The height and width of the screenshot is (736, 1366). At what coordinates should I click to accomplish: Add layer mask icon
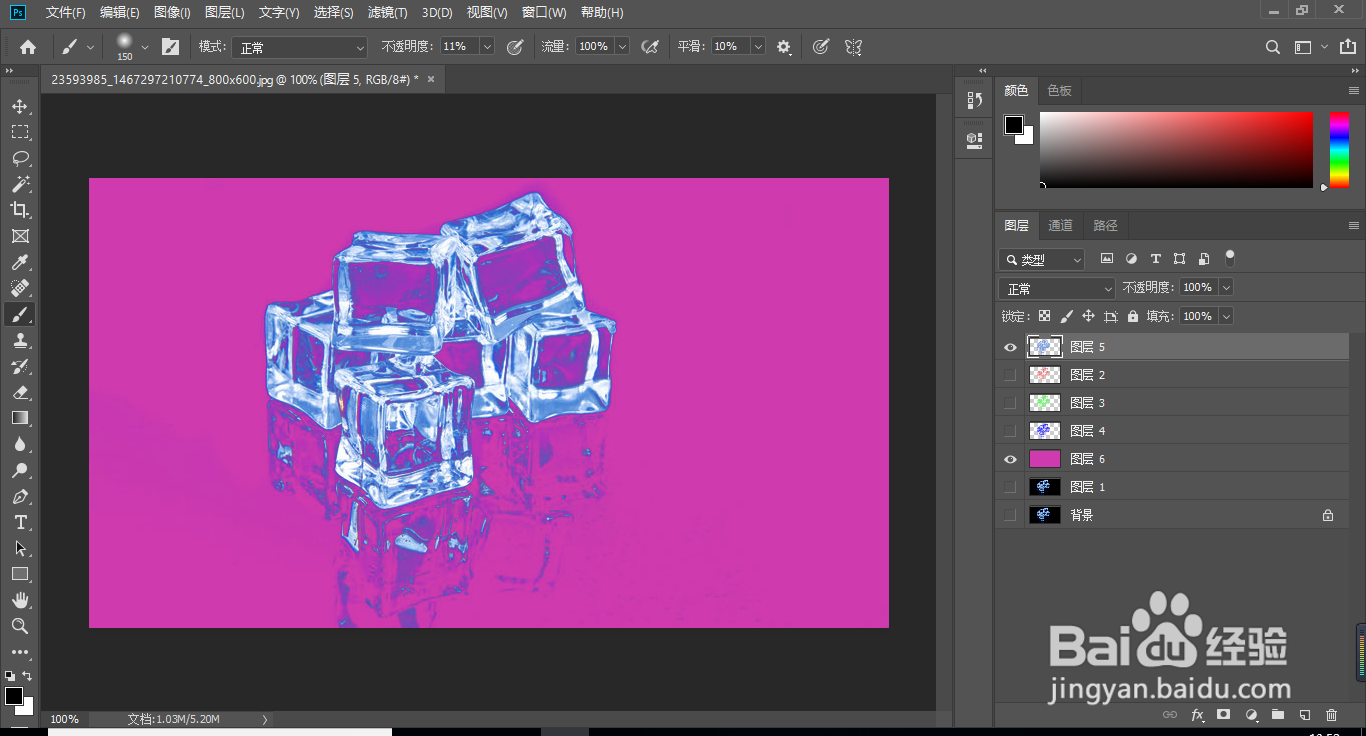coord(1223,715)
